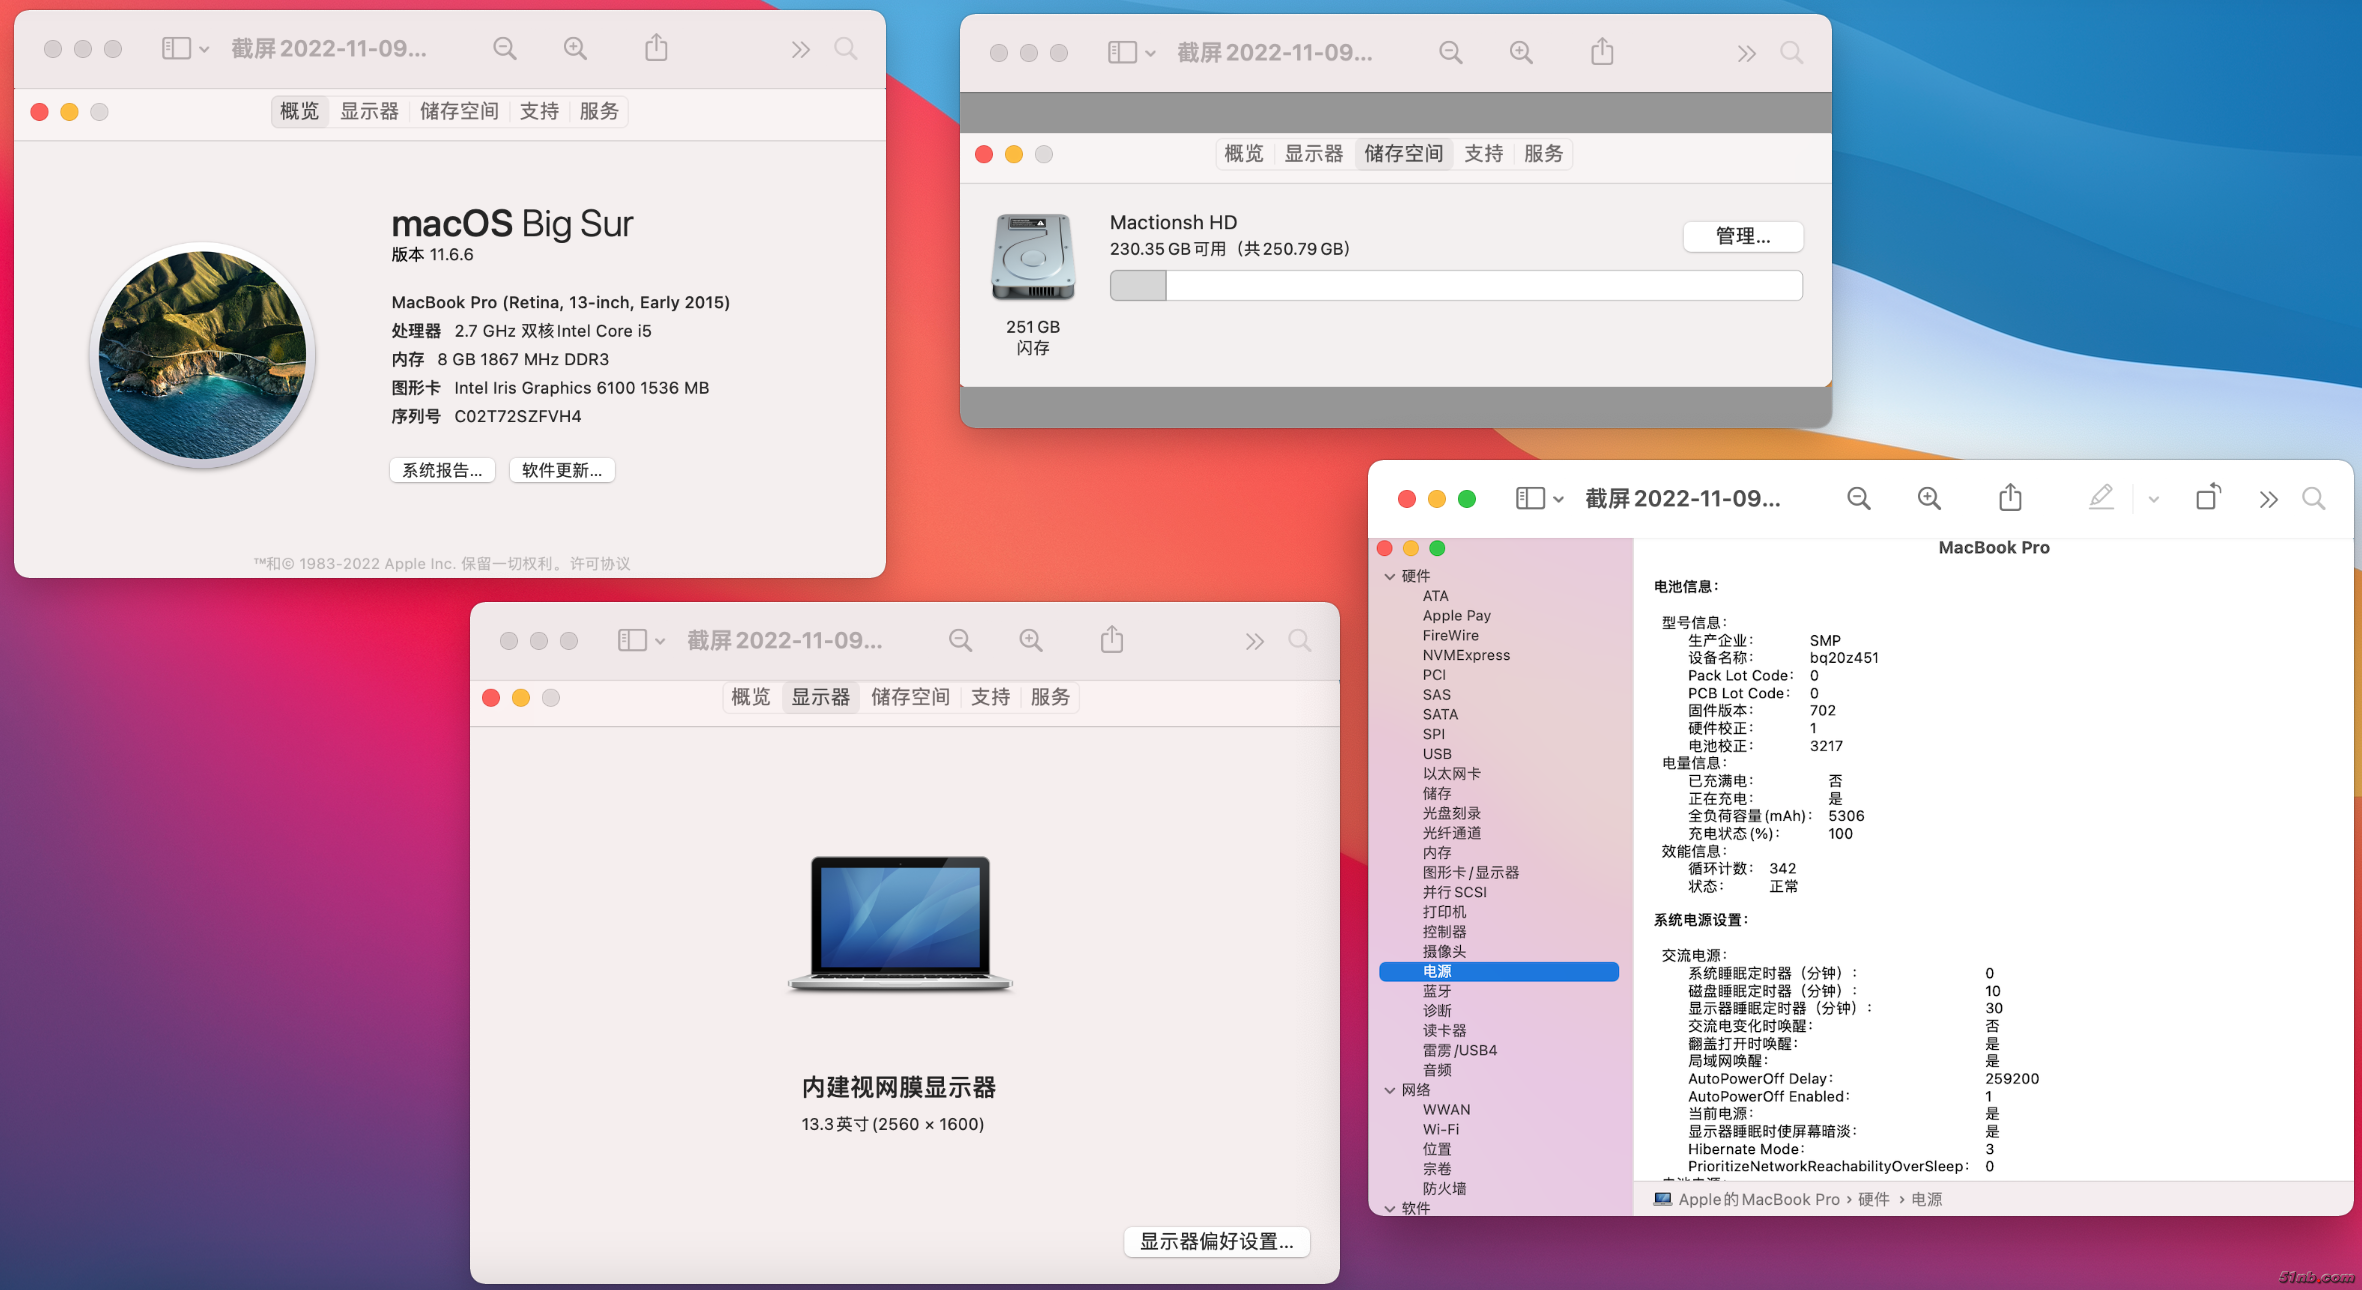The height and width of the screenshot is (1290, 2362).
Task: Zoom out in the display screenshot Preview window
Action: tap(961, 640)
